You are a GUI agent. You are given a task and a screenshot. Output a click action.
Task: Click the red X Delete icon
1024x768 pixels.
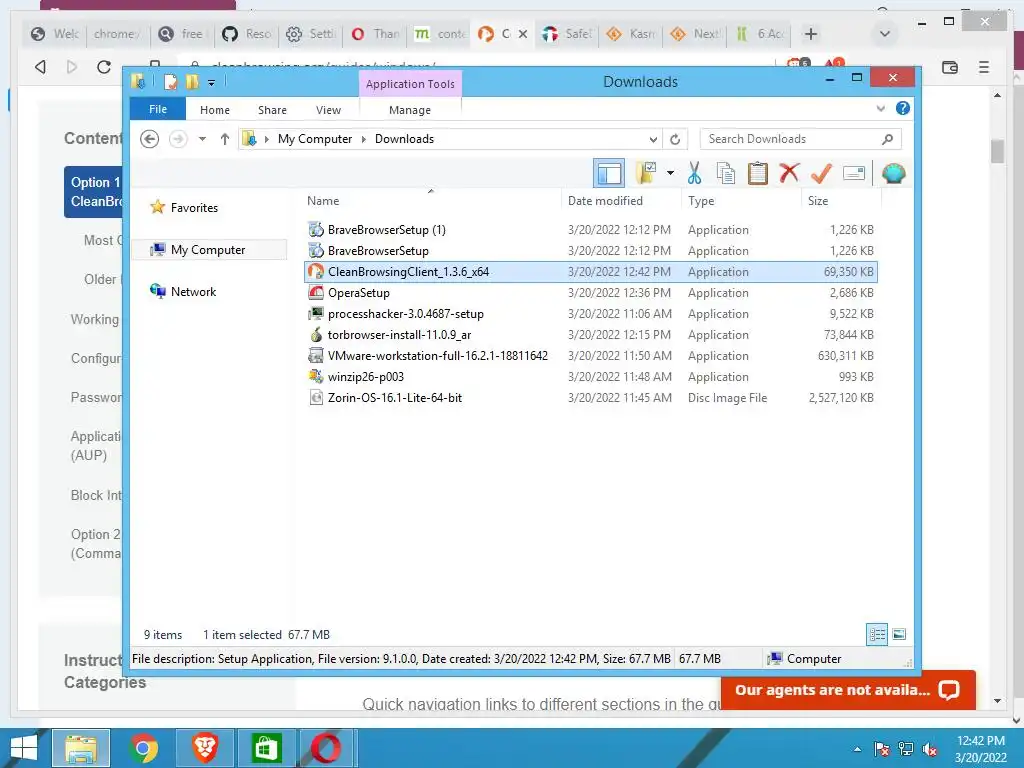pos(789,173)
